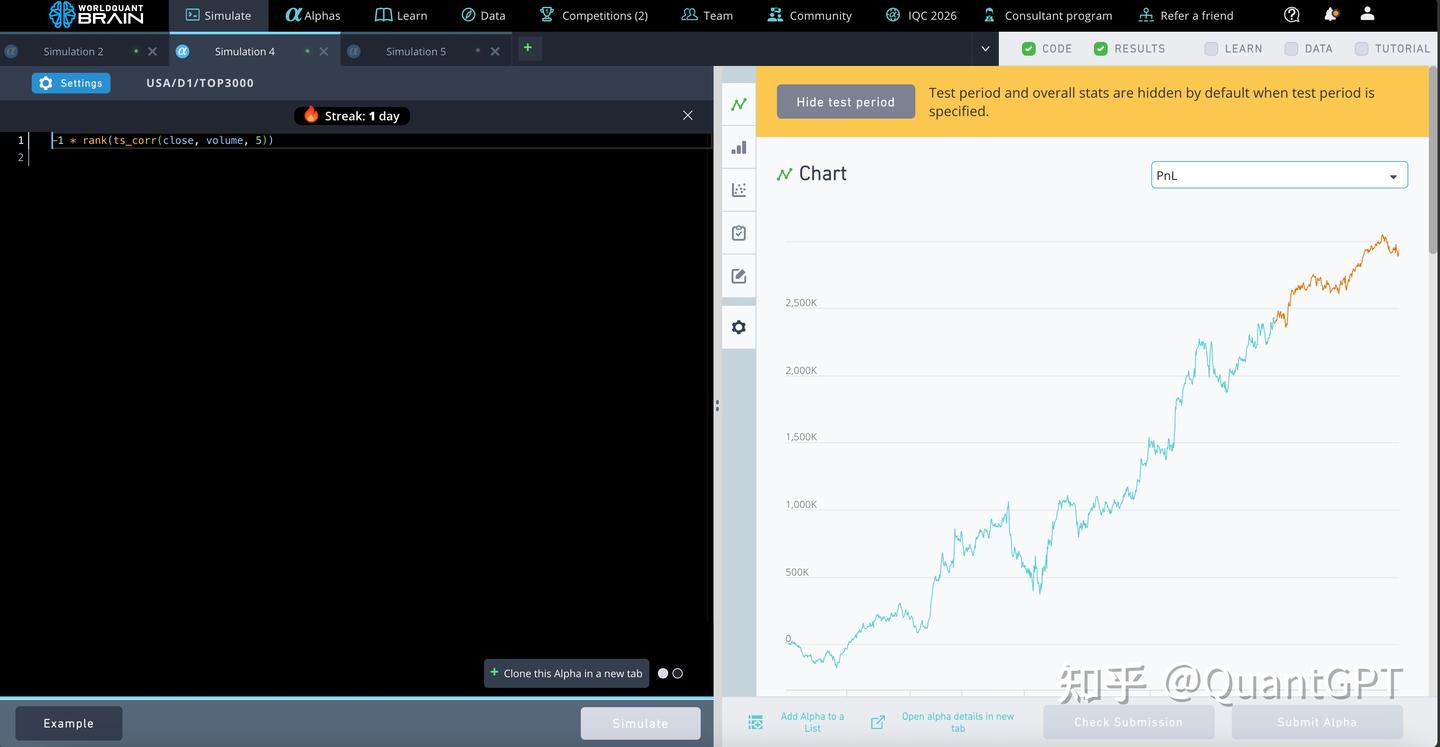This screenshot has height=747, width=1440.
Task: Open the notifications bell
Action: coord(1331,15)
